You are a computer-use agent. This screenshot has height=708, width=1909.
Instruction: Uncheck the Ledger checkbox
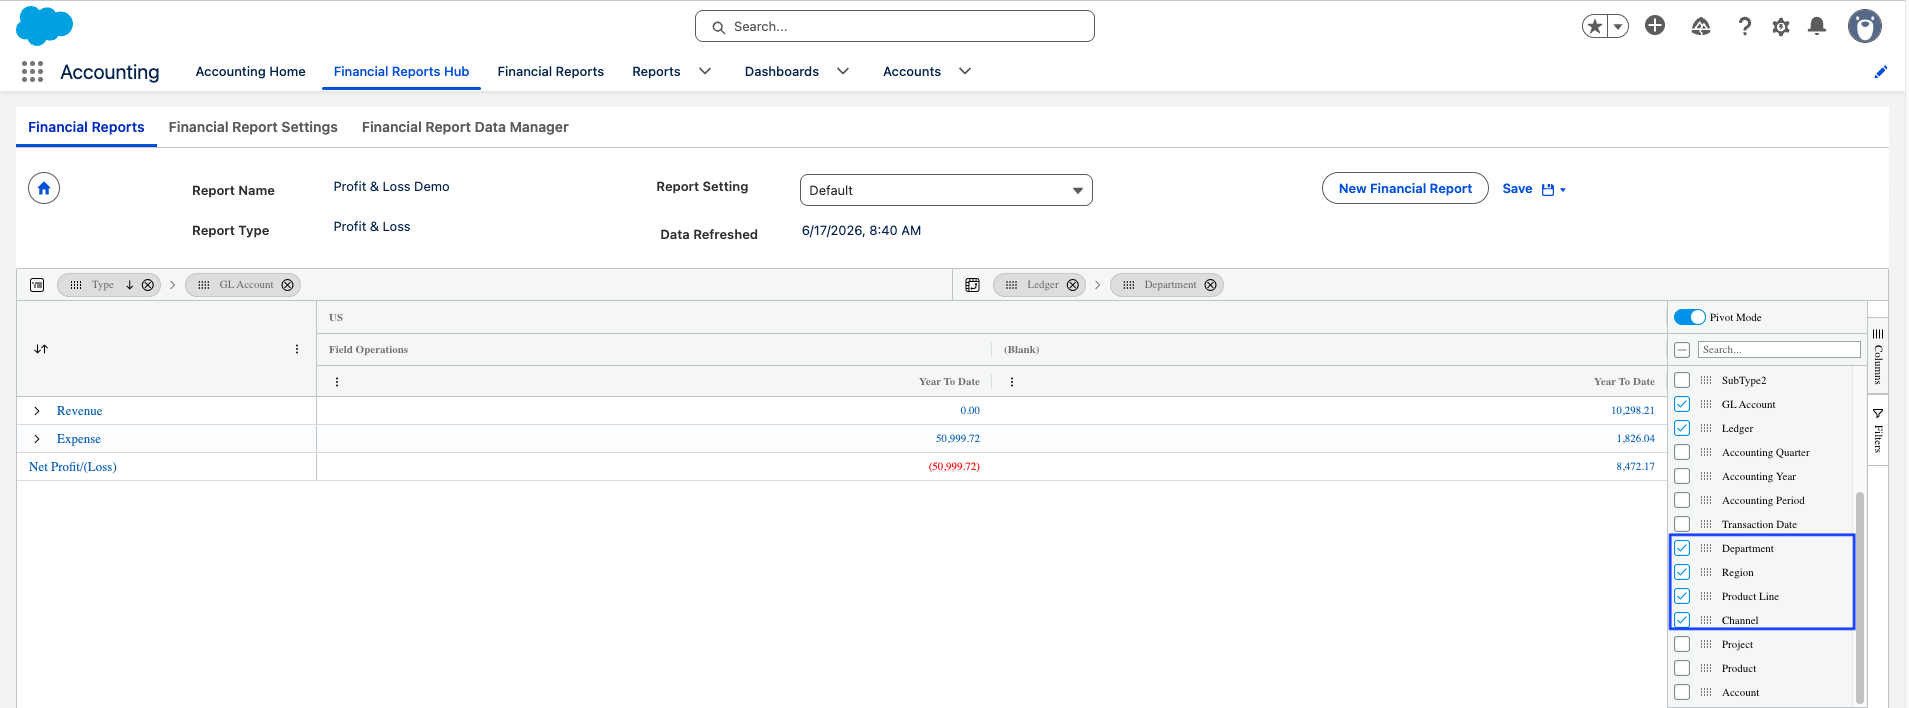coord(1682,428)
